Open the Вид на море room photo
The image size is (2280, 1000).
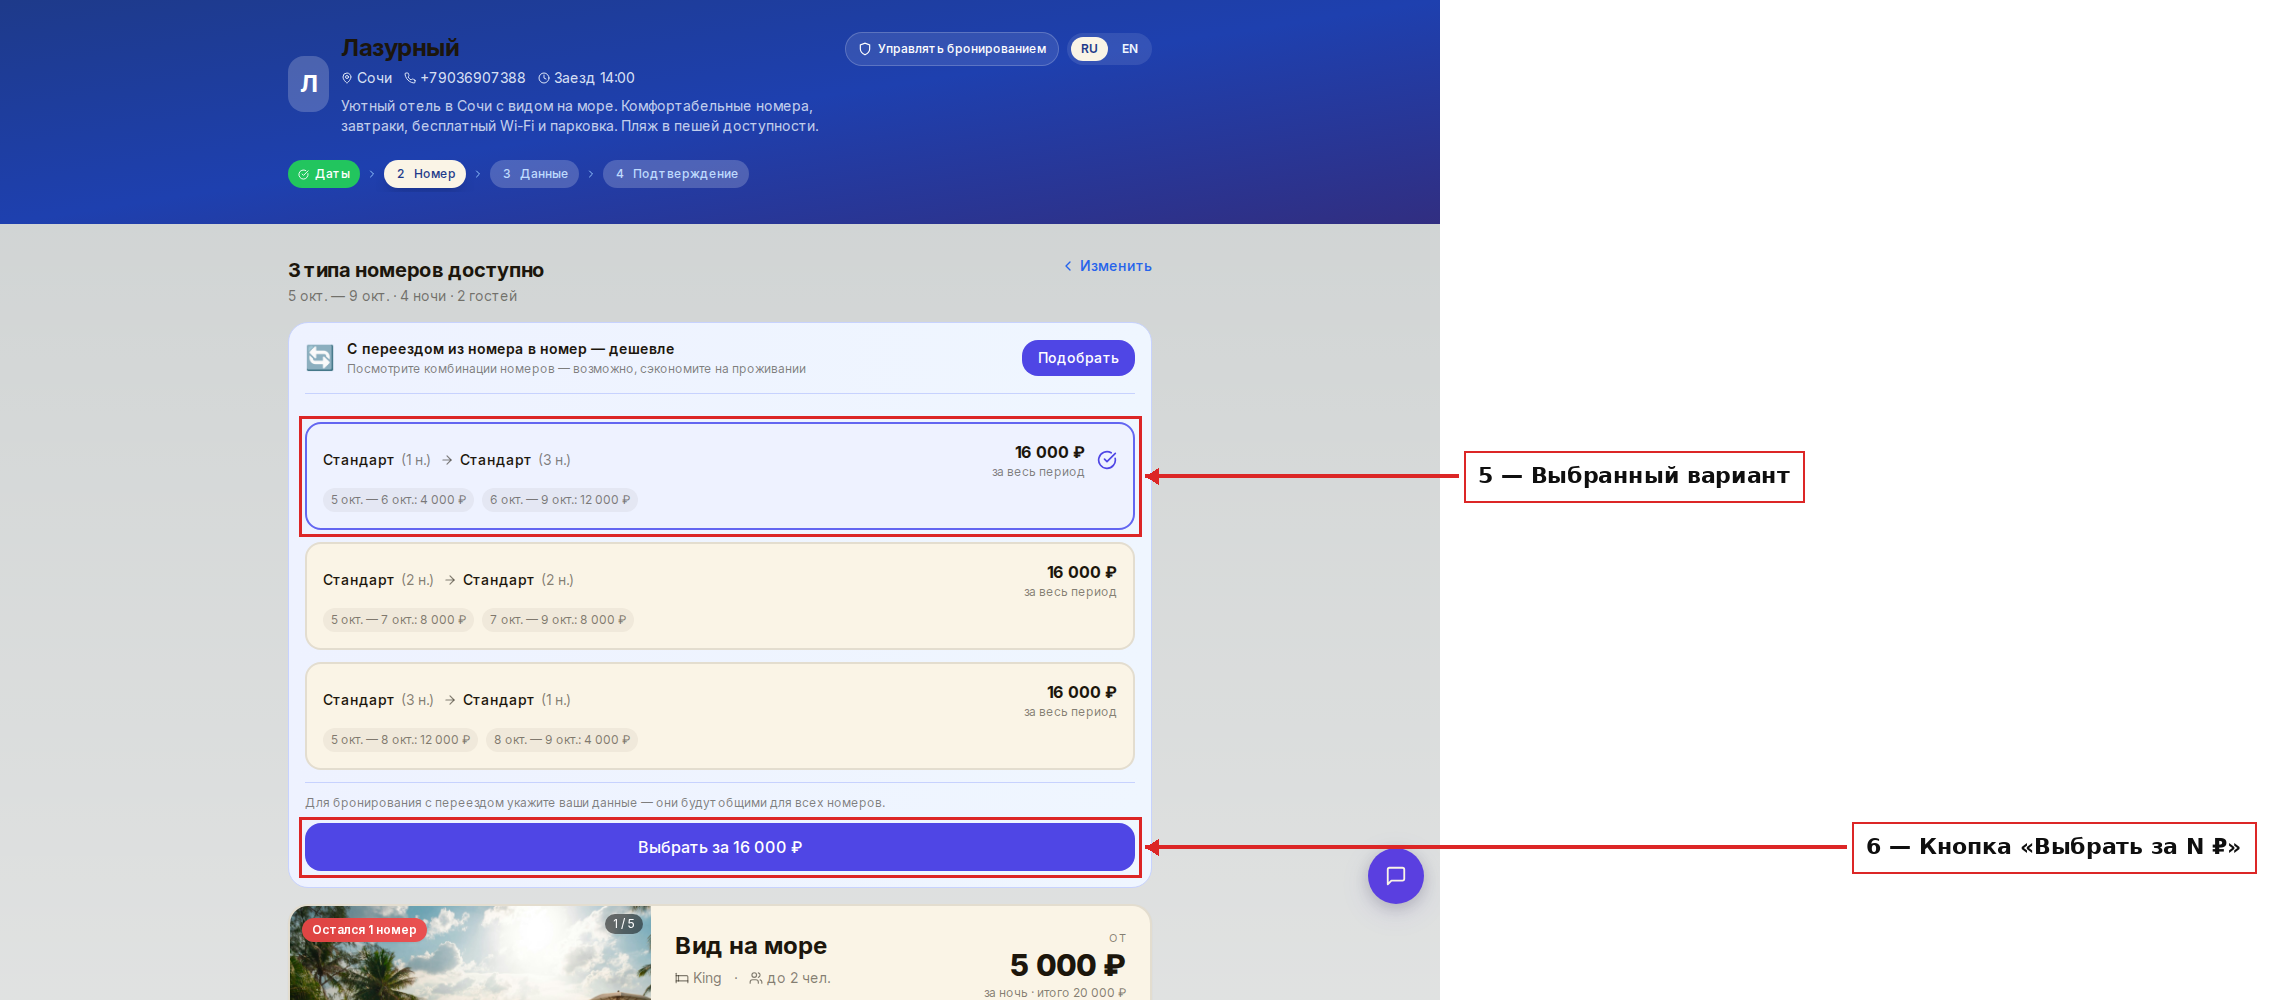point(470,953)
